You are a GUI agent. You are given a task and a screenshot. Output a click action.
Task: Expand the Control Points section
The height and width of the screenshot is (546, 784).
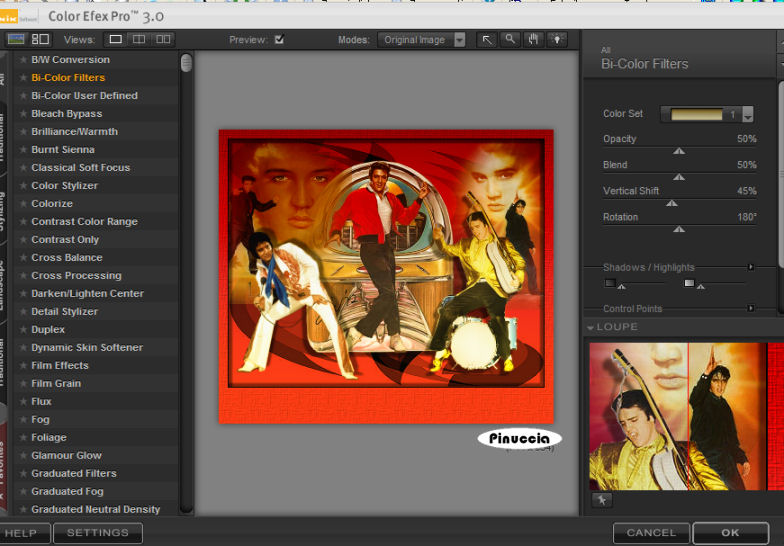coord(750,308)
